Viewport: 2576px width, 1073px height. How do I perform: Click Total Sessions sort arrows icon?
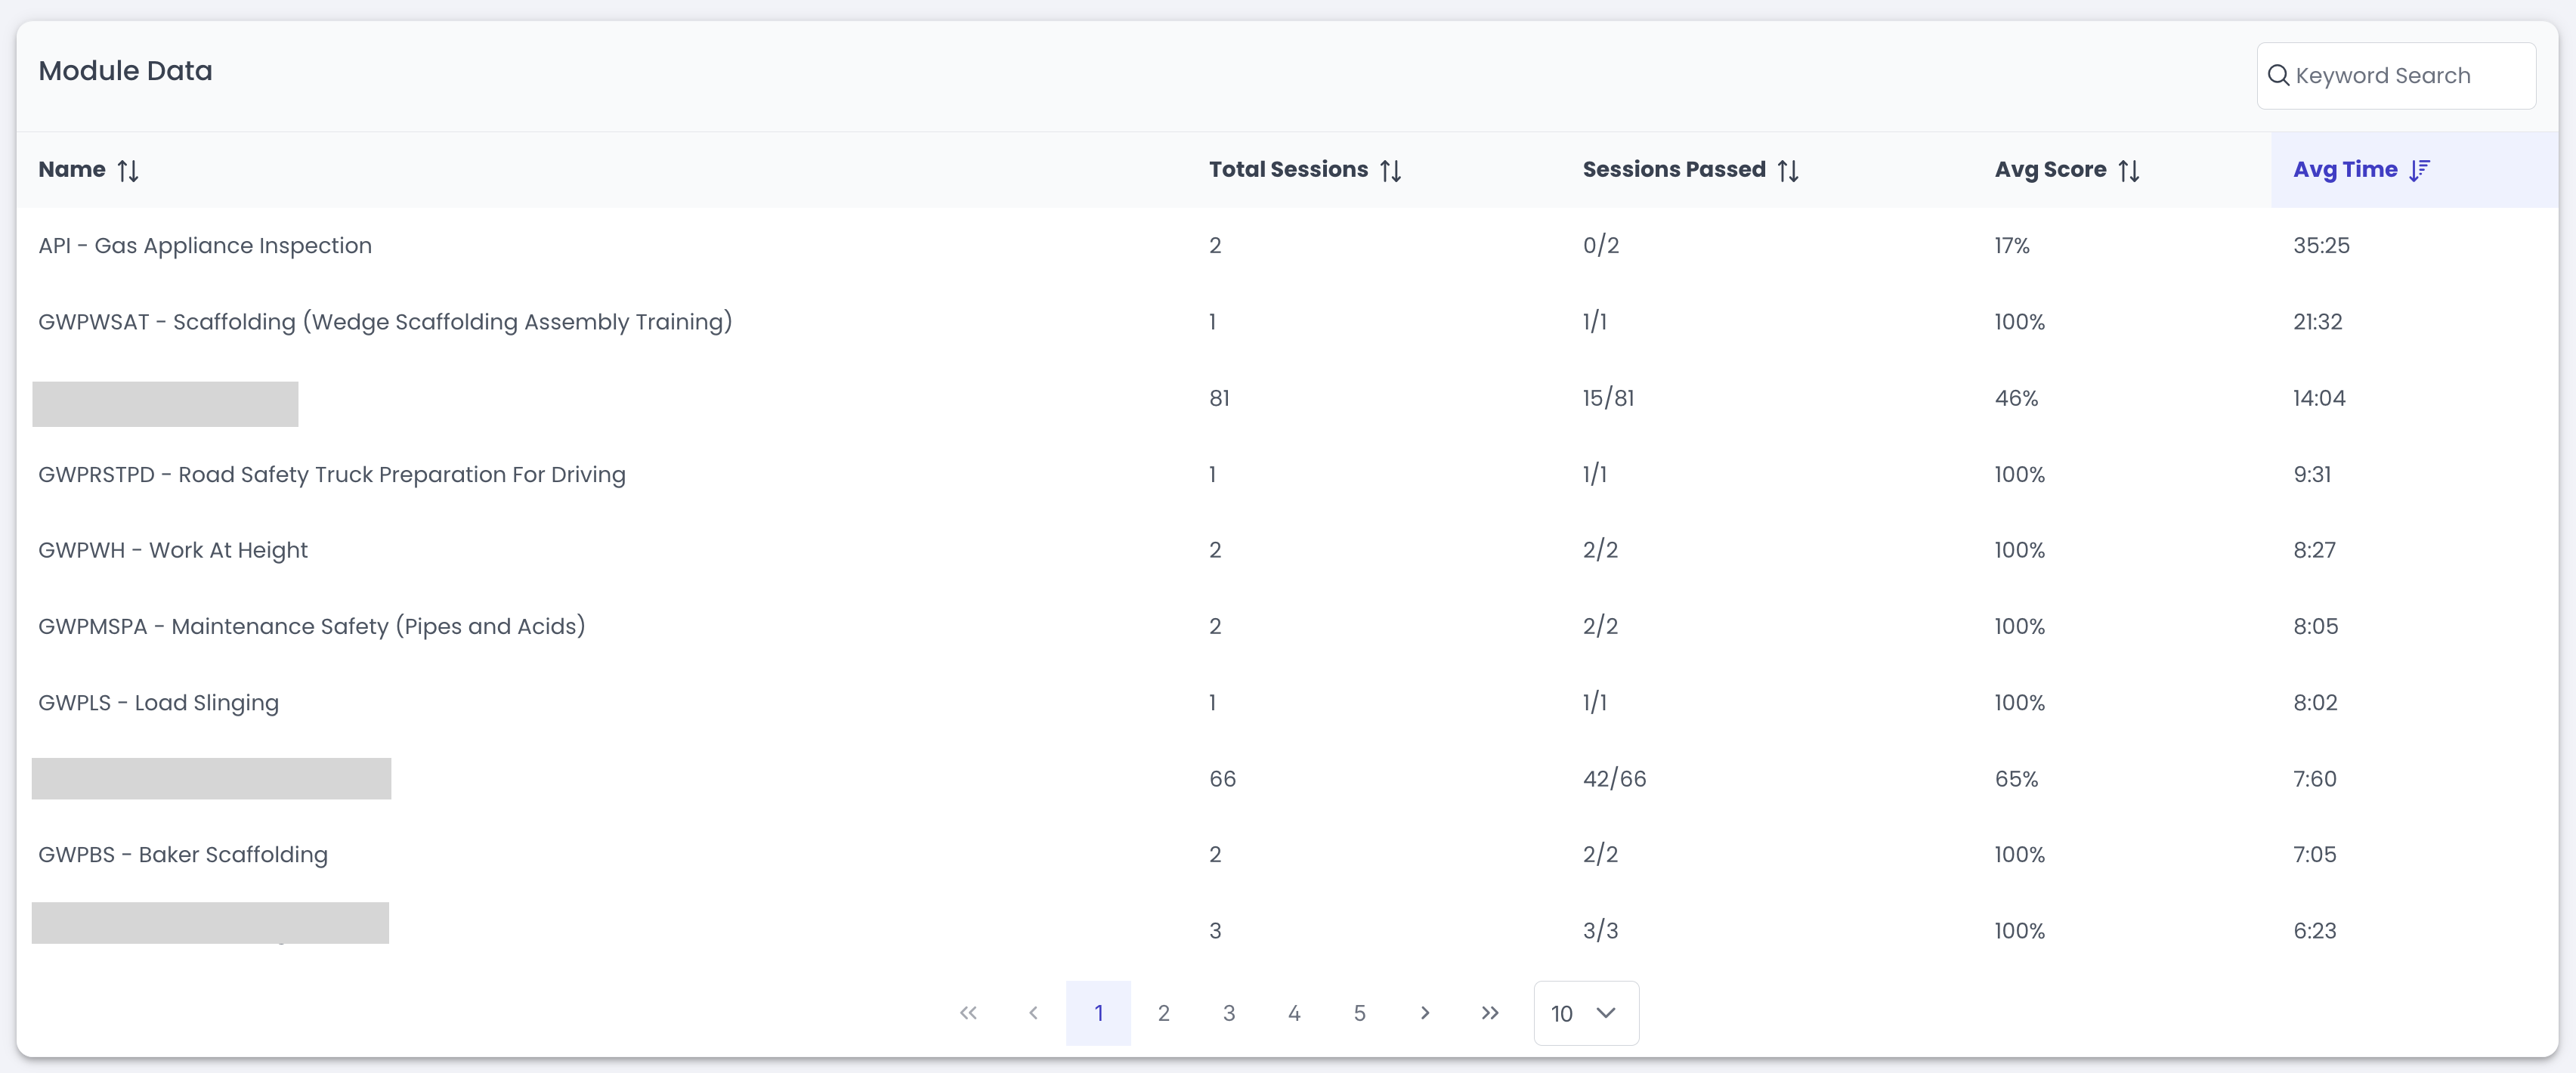pyautogui.click(x=1390, y=171)
